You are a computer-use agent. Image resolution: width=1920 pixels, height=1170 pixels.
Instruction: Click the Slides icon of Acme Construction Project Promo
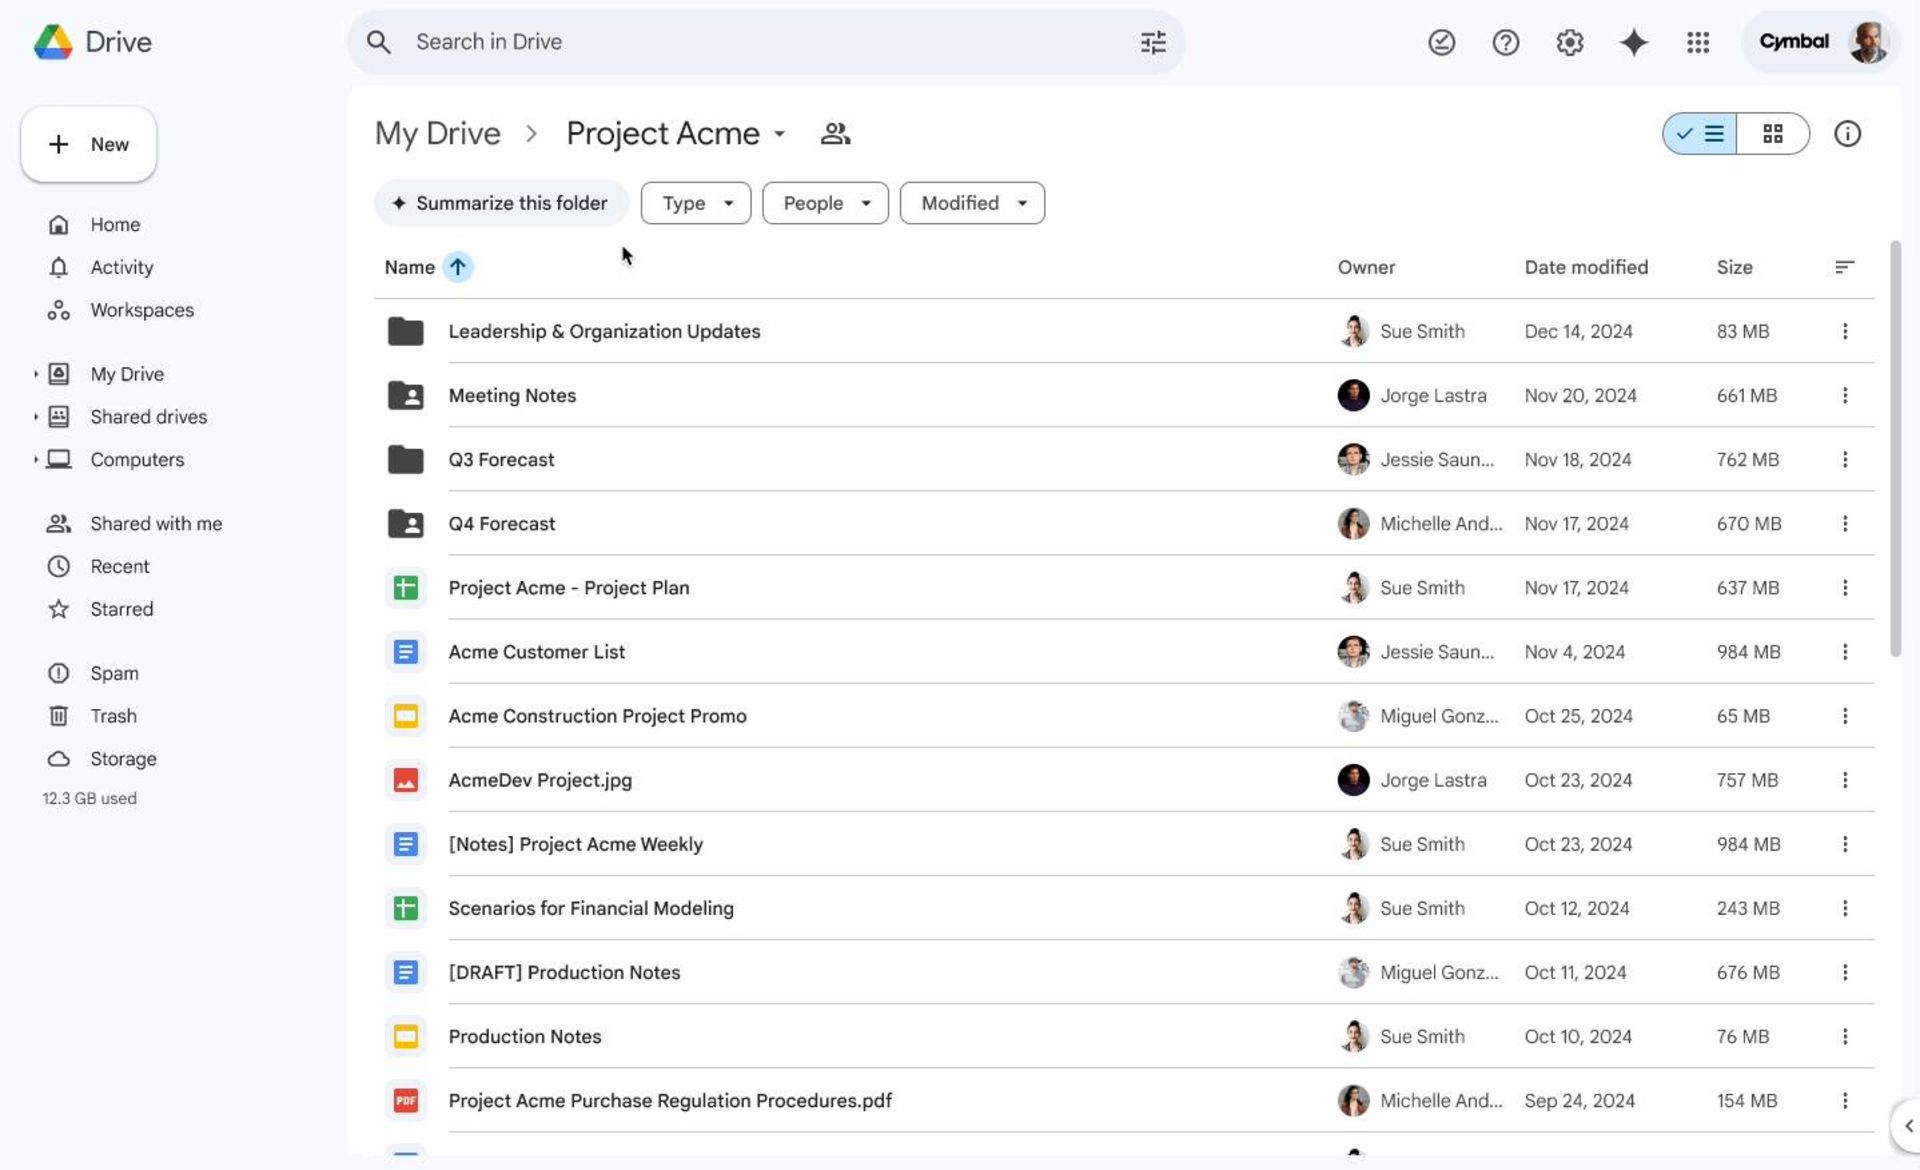pyautogui.click(x=405, y=716)
